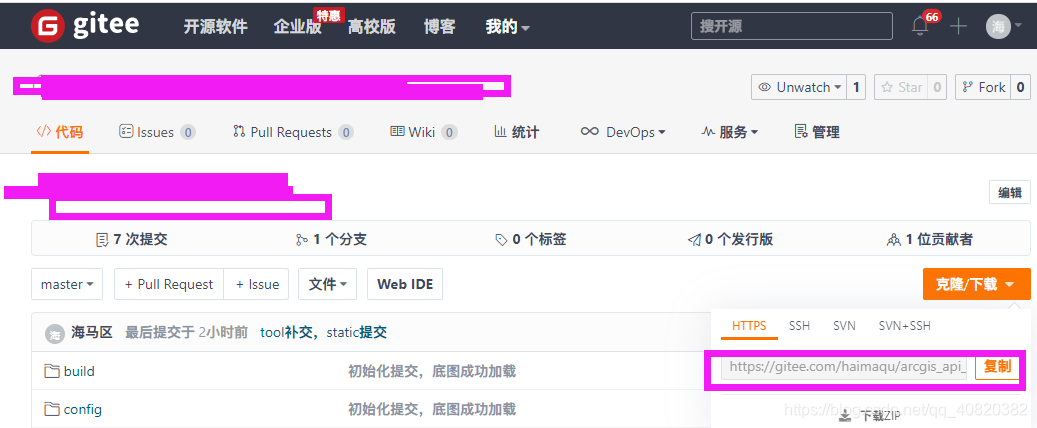Viewport: 1037px width, 428px height.
Task: Click the 编辑 button
Action: click(1010, 193)
